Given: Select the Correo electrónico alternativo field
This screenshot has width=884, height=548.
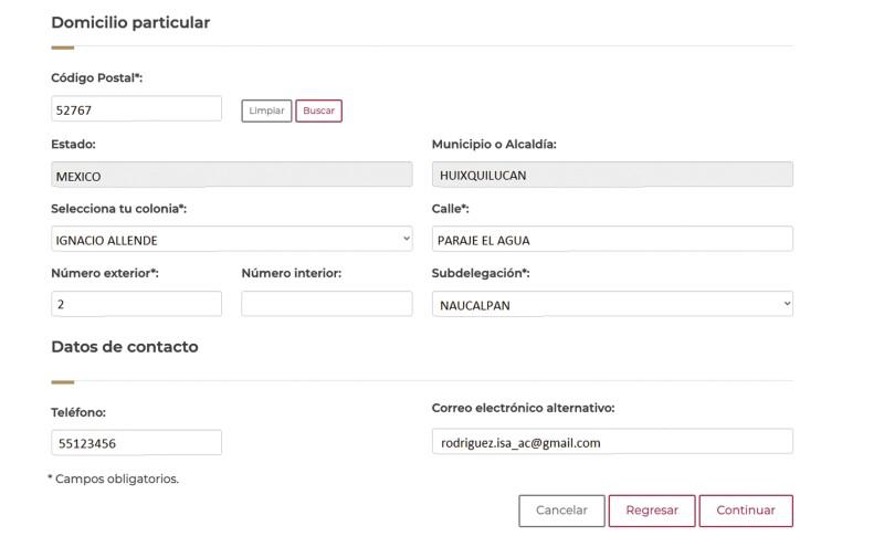Looking at the screenshot, I should pos(612,441).
